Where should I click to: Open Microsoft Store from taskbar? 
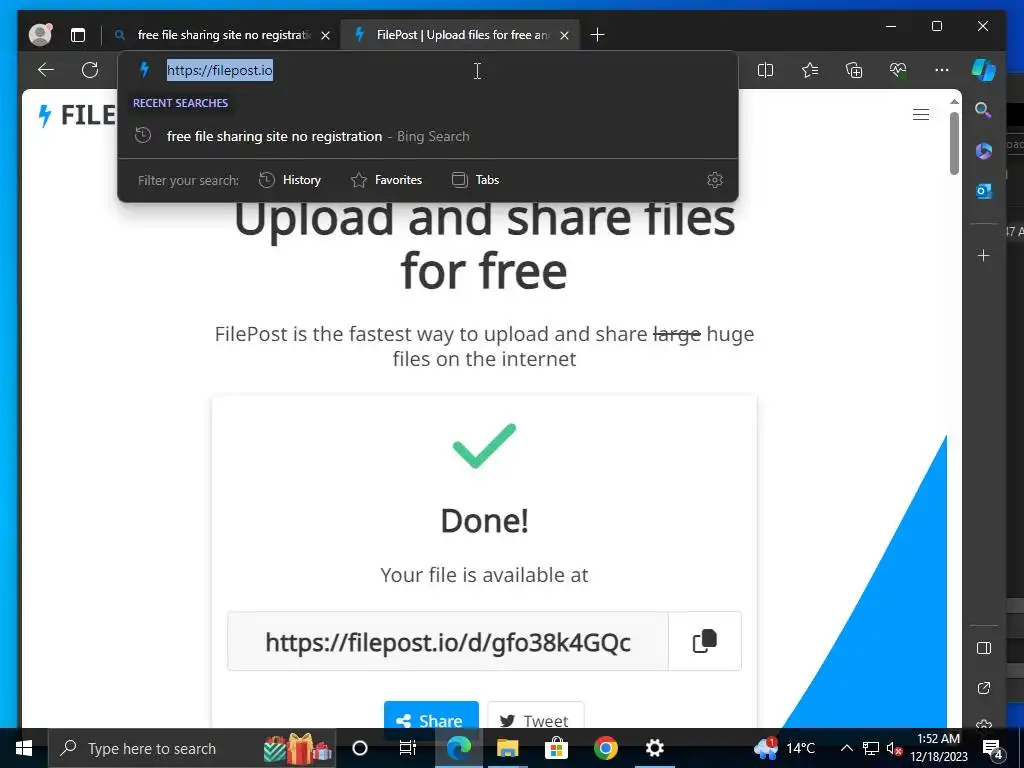556,748
